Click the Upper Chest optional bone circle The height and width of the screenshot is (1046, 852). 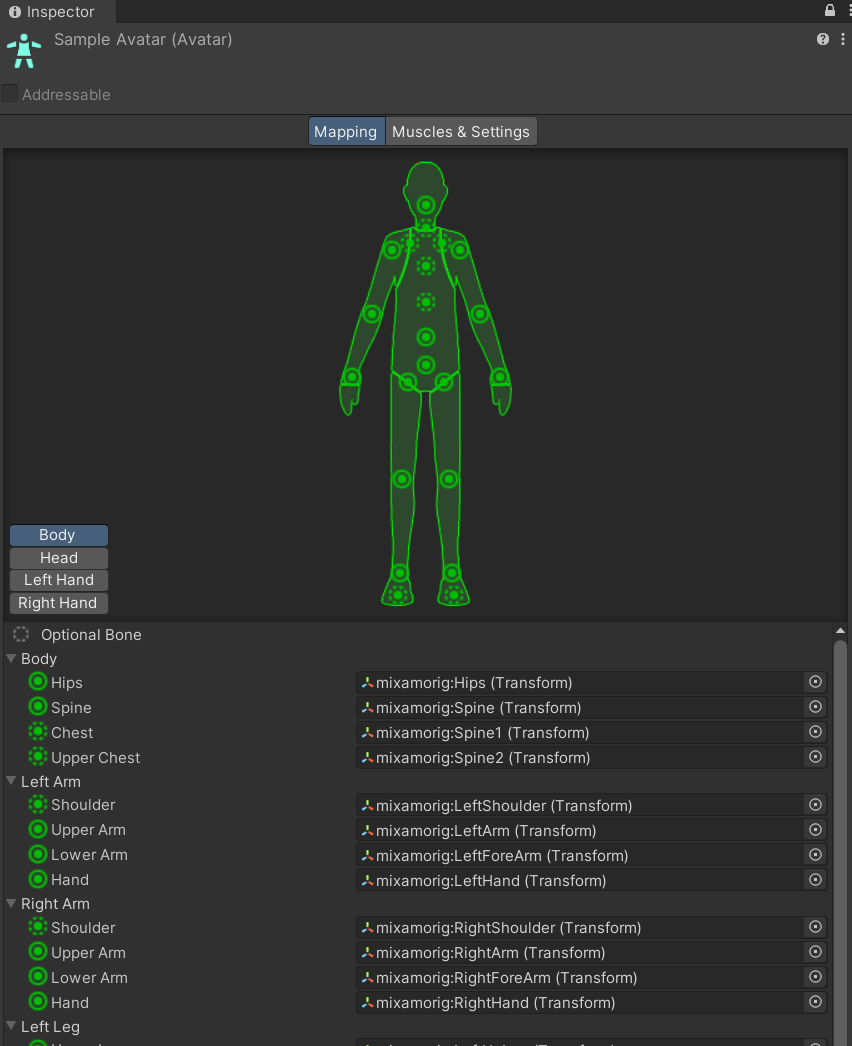38,756
